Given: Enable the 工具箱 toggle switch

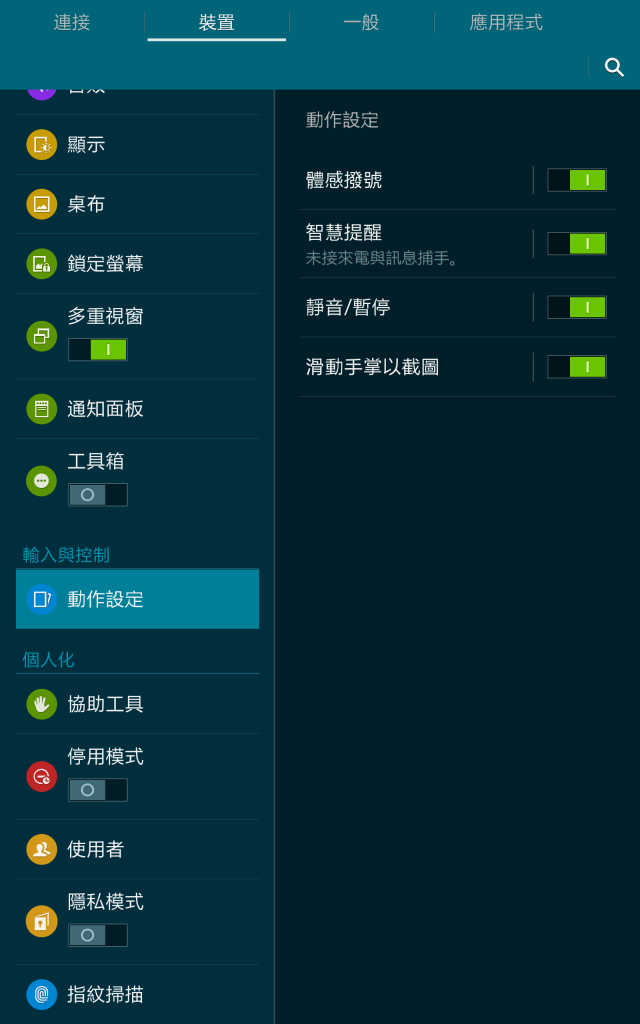Looking at the screenshot, I should 98,494.
